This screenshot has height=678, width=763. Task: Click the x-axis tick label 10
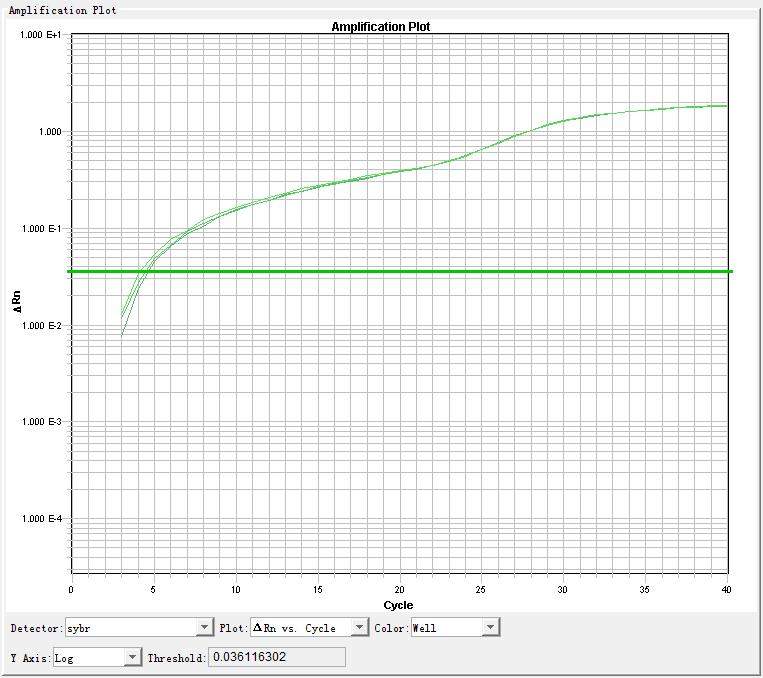(x=236, y=589)
